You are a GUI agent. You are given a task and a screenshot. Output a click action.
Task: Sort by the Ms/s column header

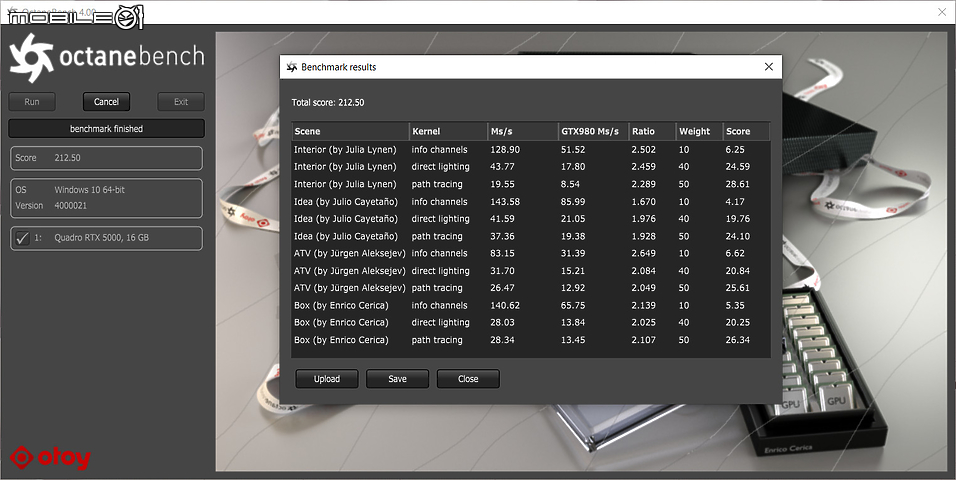coord(523,131)
